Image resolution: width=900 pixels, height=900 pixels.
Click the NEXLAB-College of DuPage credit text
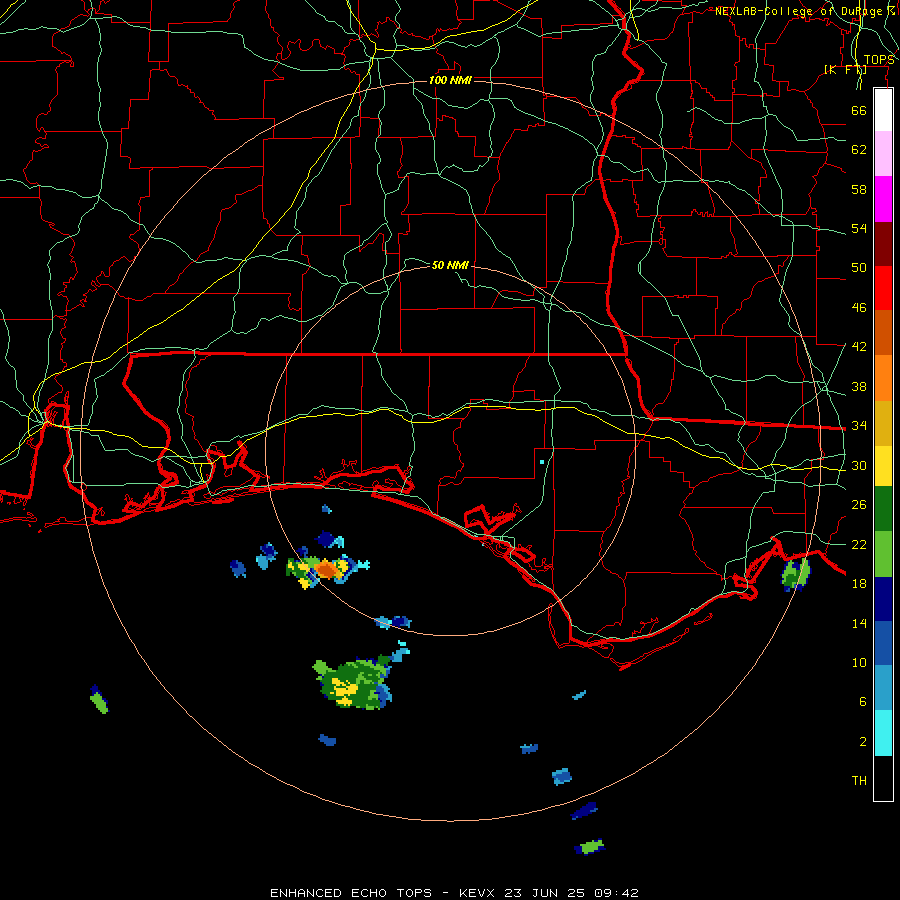(804, 11)
